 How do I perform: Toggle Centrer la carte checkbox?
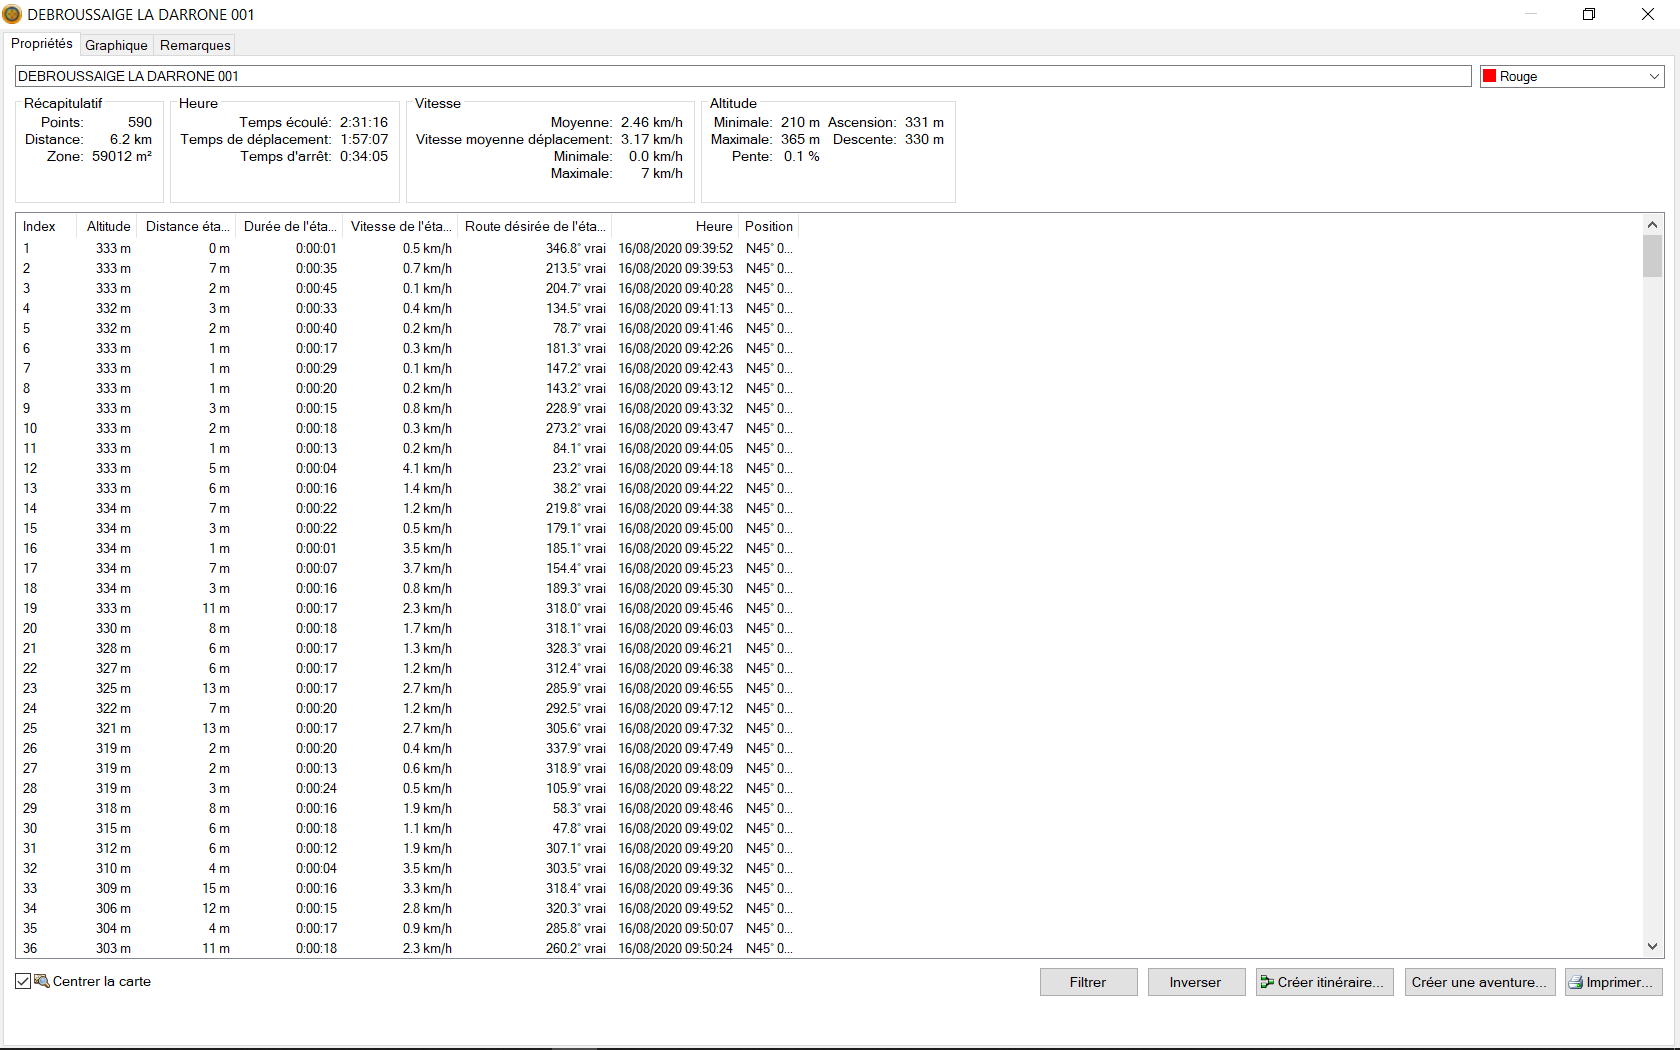click(x=23, y=981)
